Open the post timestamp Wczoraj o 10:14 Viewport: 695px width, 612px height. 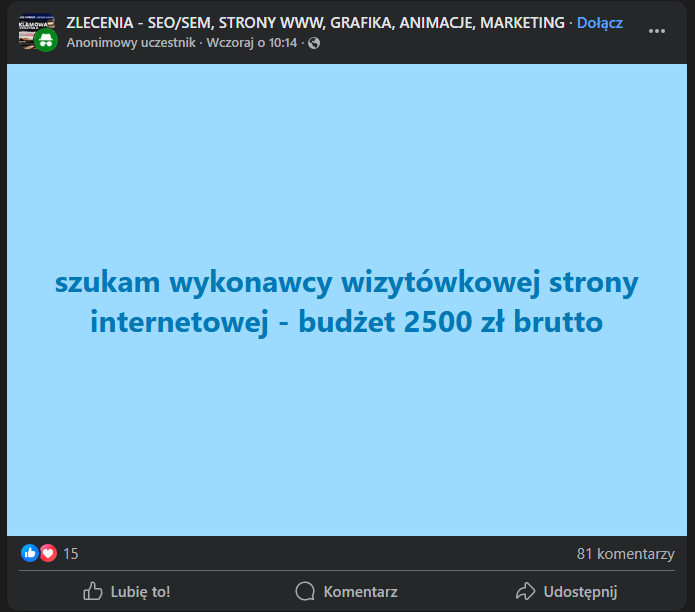254,43
